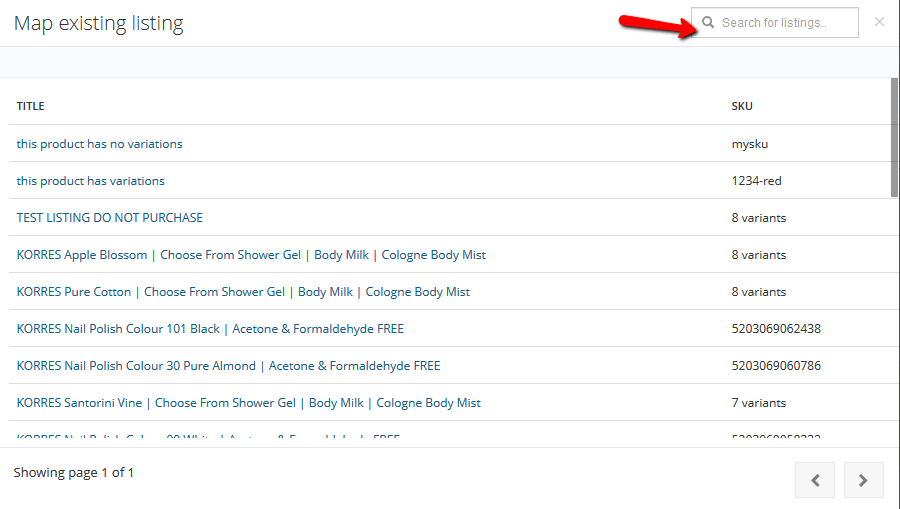Choose the KORRES Apple Blossom listing
900x509 pixels.
click(251, 255)
